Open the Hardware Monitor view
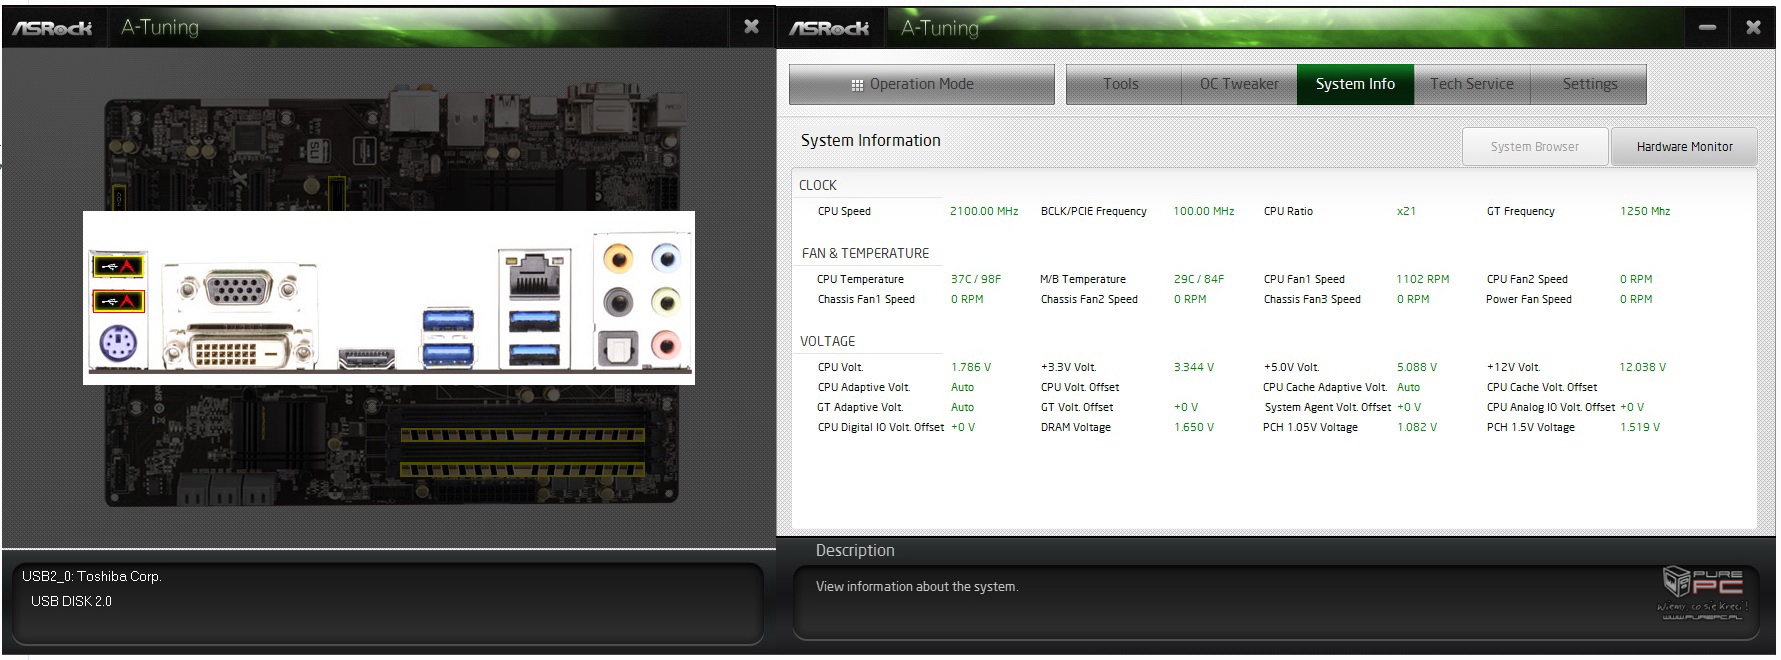This screenshot has height=660, width=1781. tap(1684, 146)
